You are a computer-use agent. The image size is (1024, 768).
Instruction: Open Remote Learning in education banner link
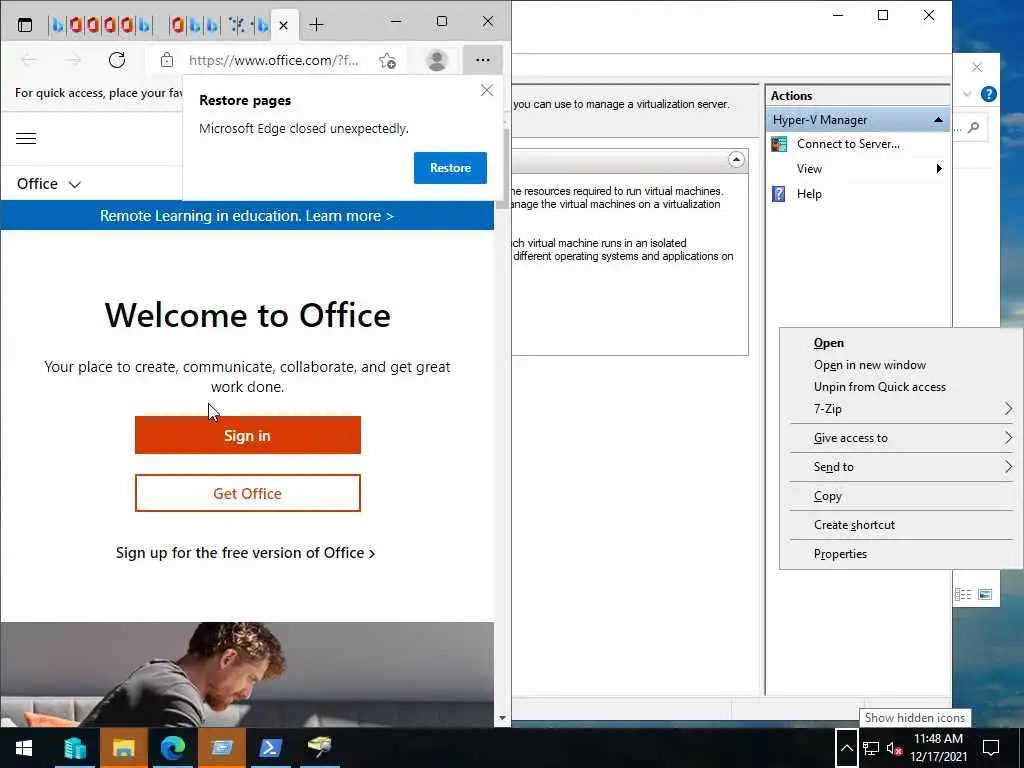[x=247, y=216]
